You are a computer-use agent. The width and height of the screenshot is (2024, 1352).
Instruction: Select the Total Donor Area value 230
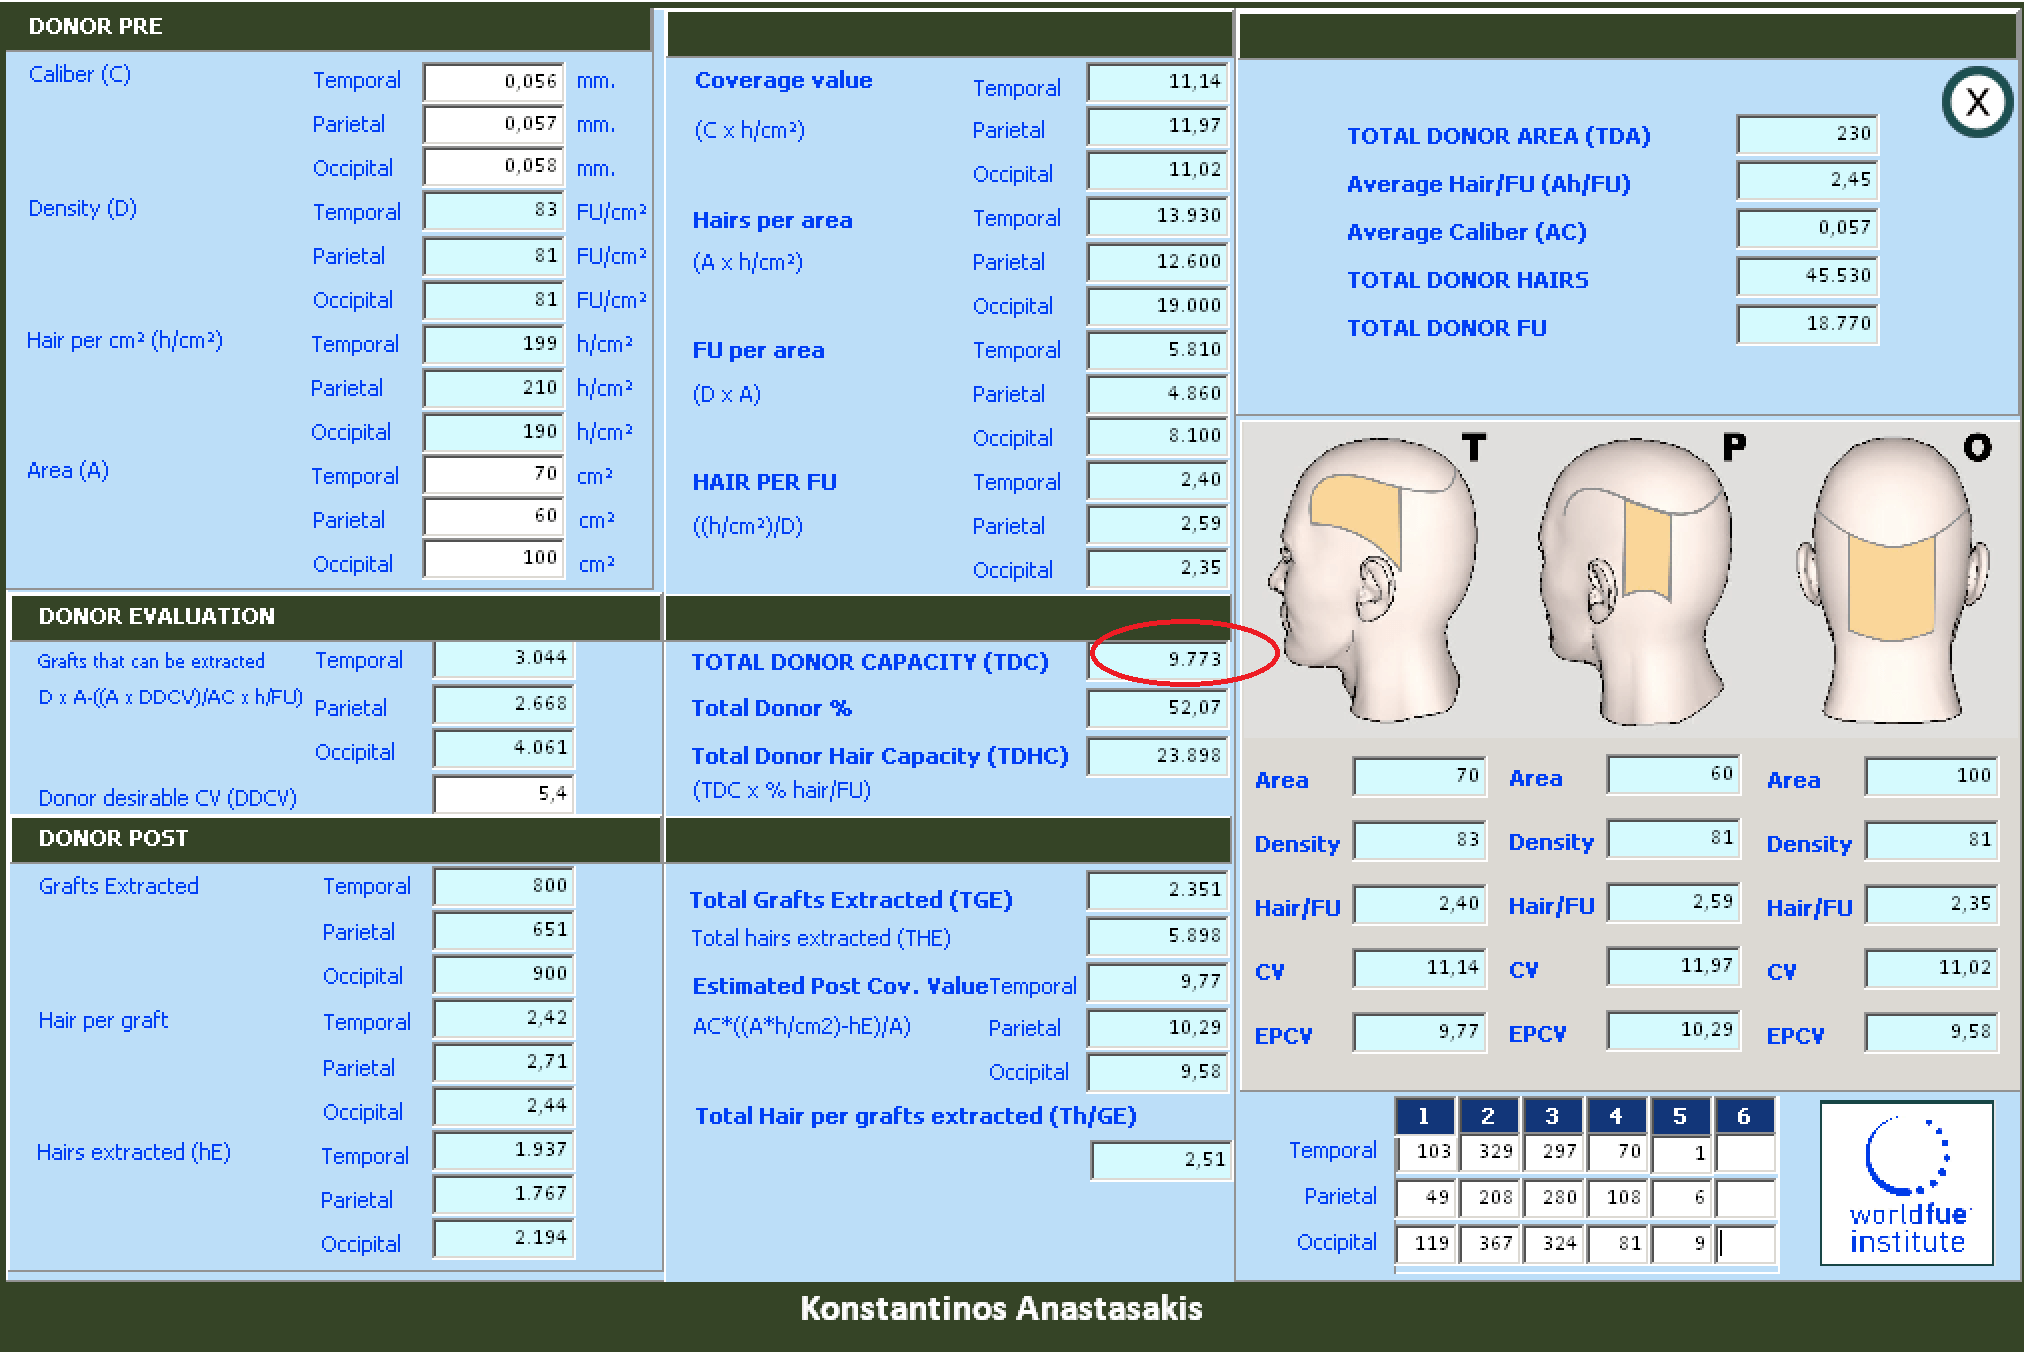1807,134
